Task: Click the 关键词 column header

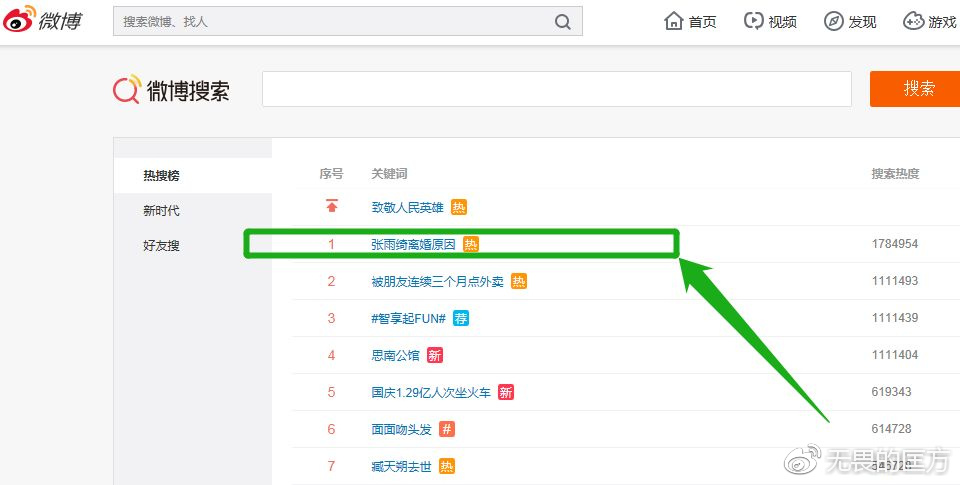Action: [x=389, y=174]
